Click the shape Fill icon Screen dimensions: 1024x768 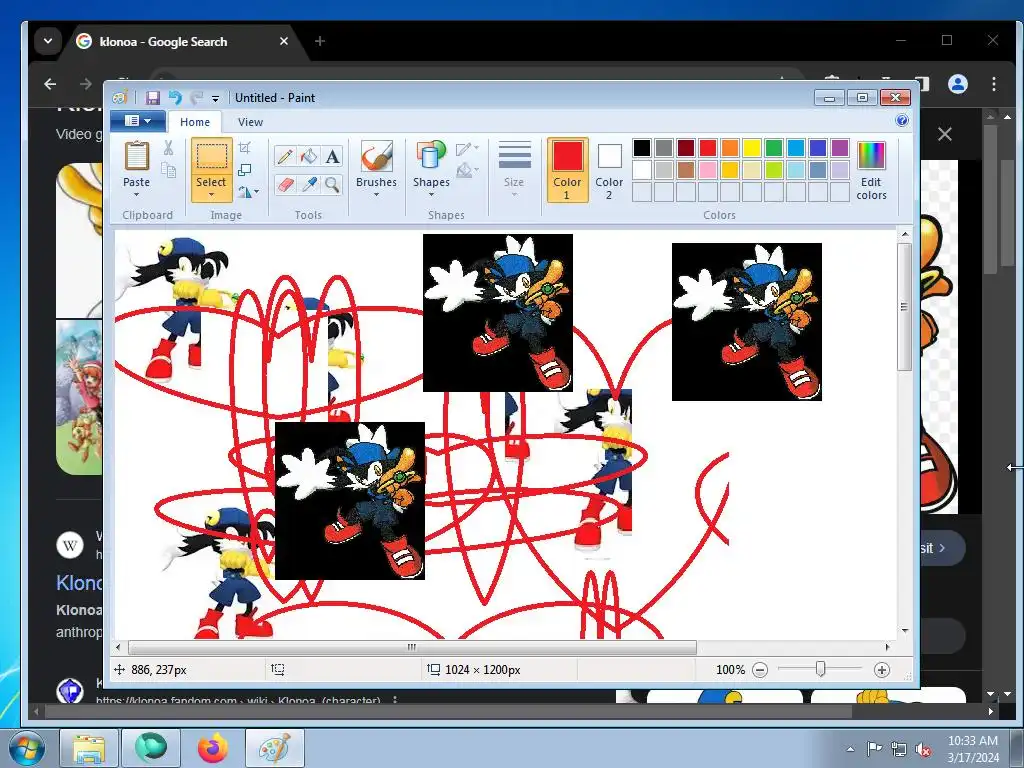tap(466, 171)
